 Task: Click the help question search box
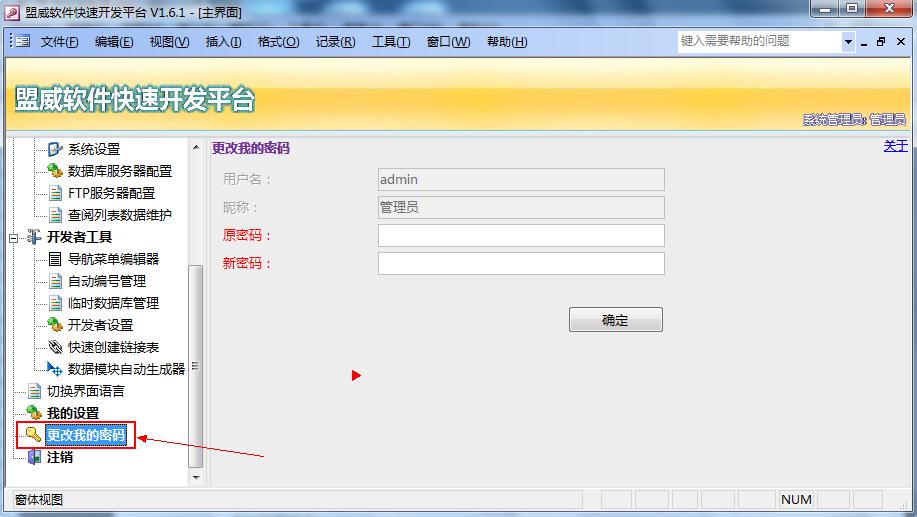tap(760, 42)
